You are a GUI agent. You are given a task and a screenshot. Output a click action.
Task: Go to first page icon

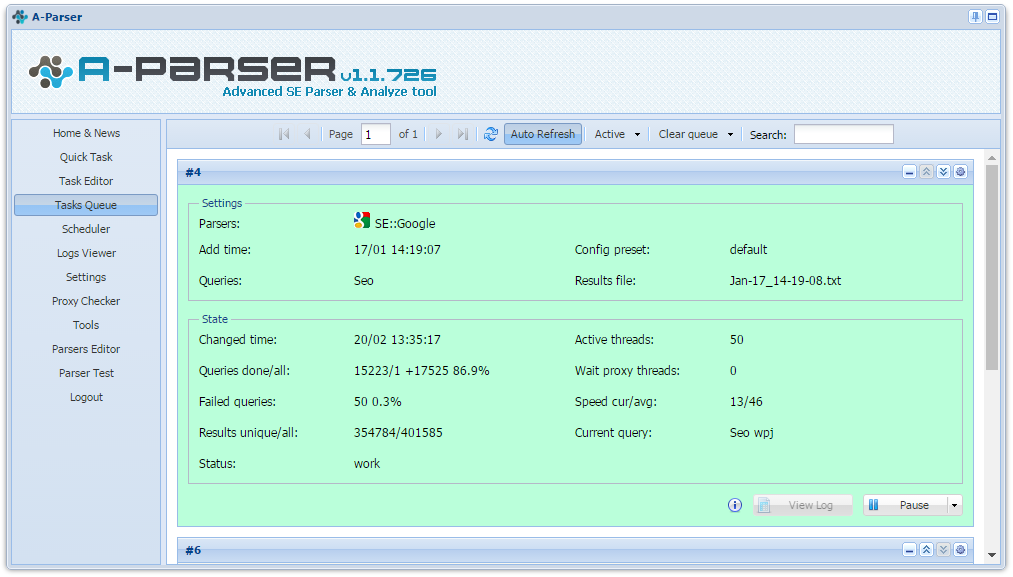[x=284, y=134]
